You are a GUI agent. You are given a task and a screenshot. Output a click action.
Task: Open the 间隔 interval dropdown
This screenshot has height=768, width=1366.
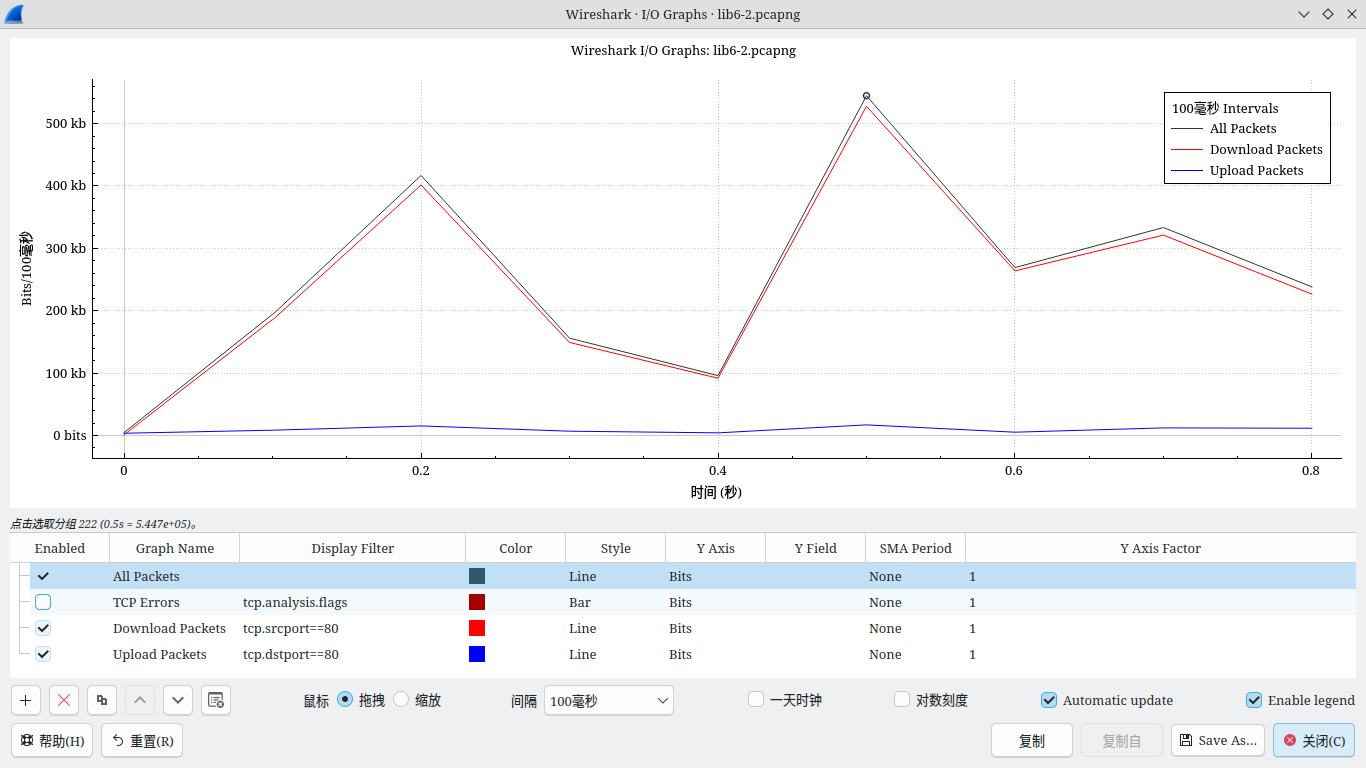[x=608, y=701]
